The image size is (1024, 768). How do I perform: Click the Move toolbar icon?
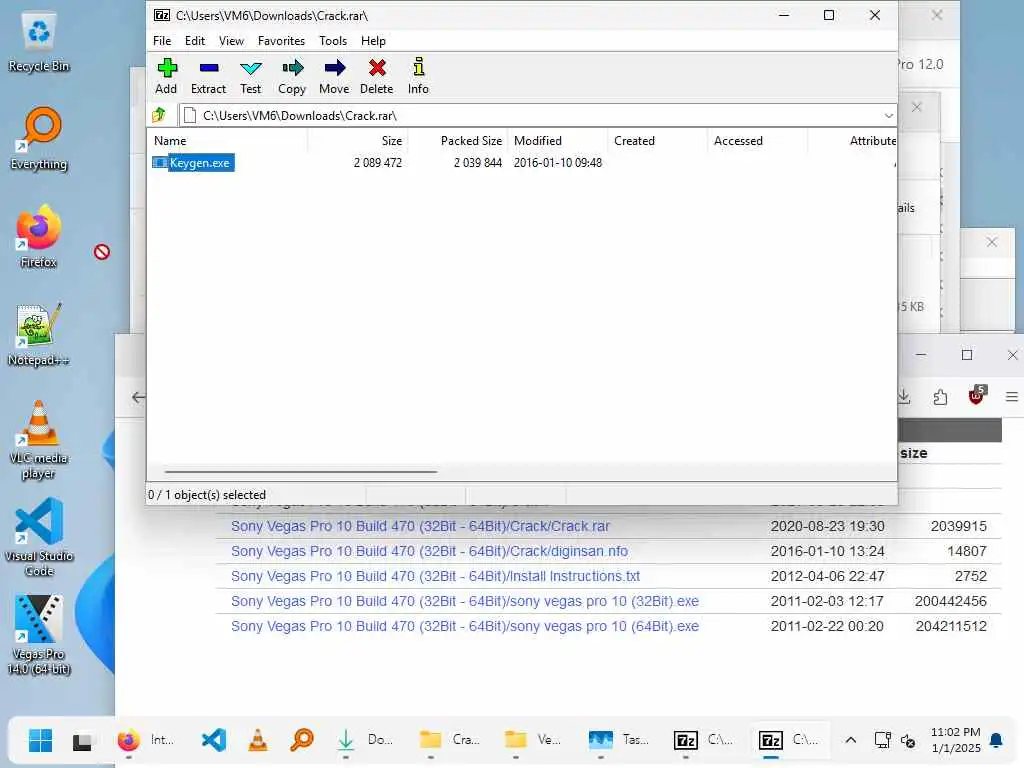click(334, 76)
